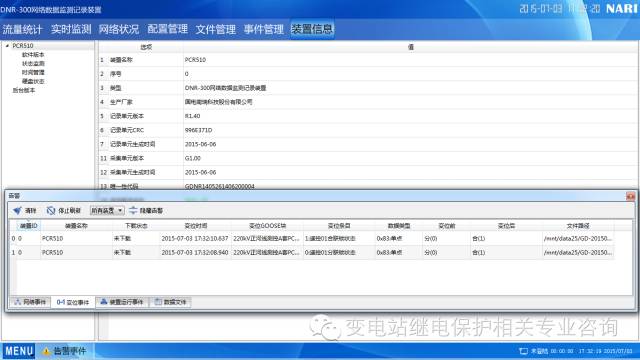The image size is (640, 360).
Task: Select 后台版本 in the tree
Action: [24, 91]
